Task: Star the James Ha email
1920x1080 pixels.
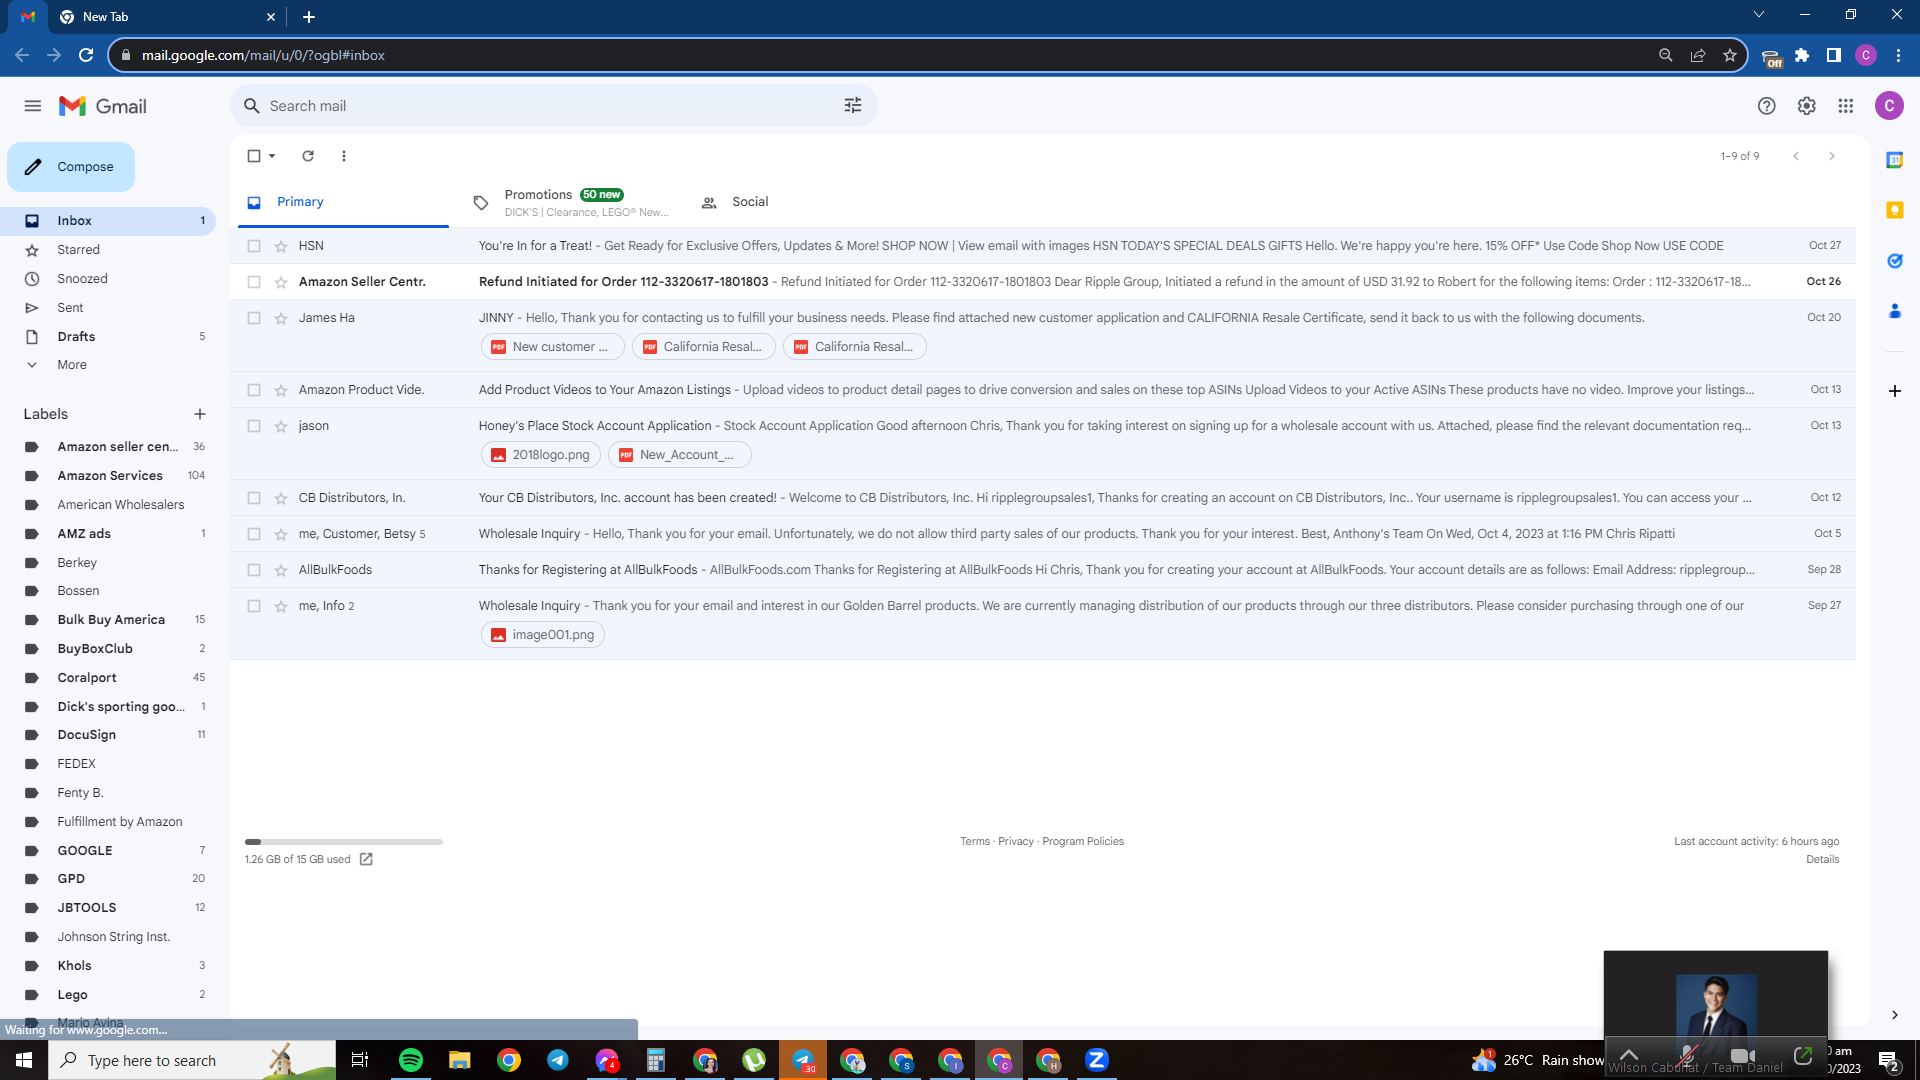Action: coord(281,318)
